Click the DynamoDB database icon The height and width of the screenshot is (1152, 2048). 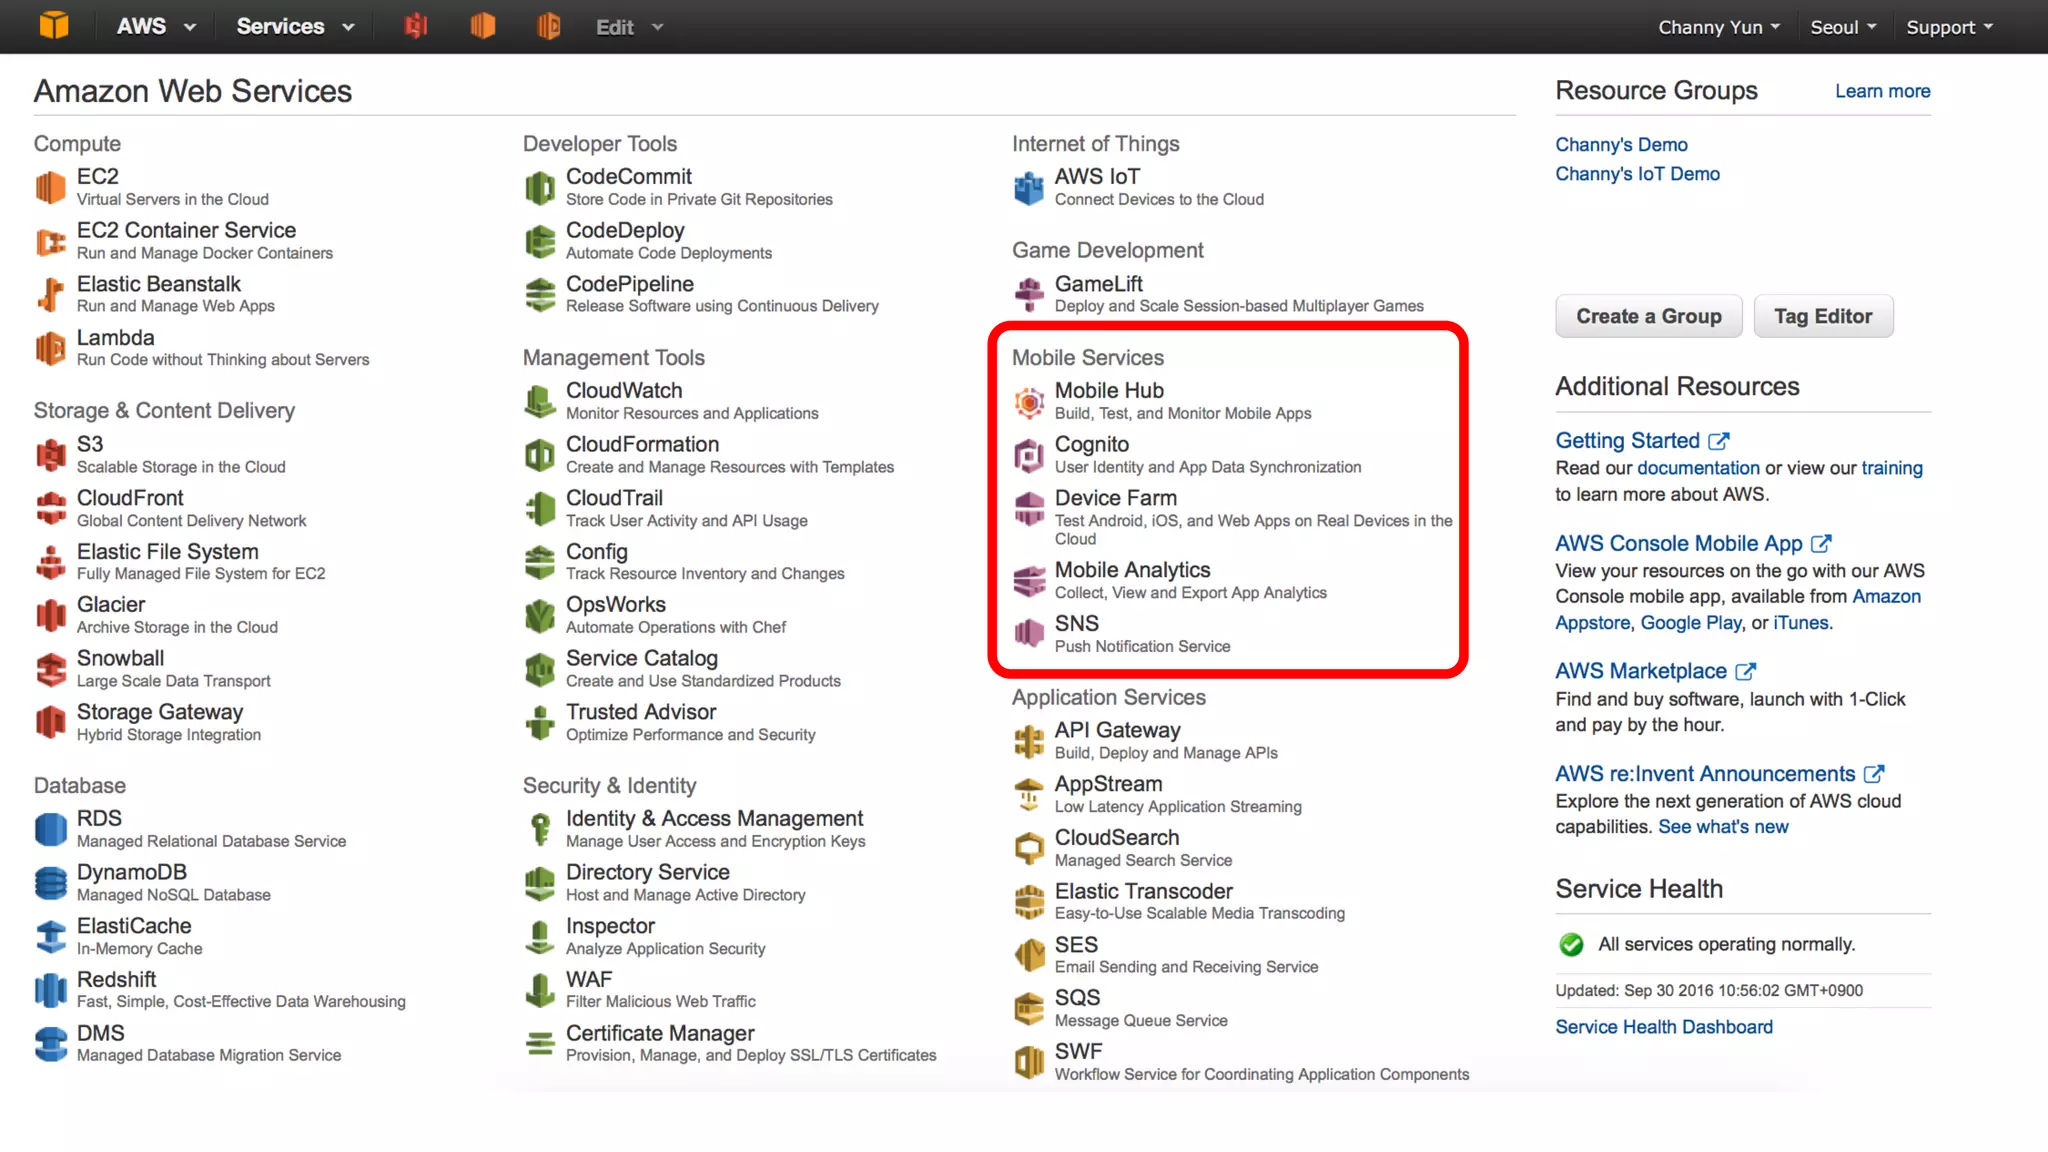[x=50, y=883]
